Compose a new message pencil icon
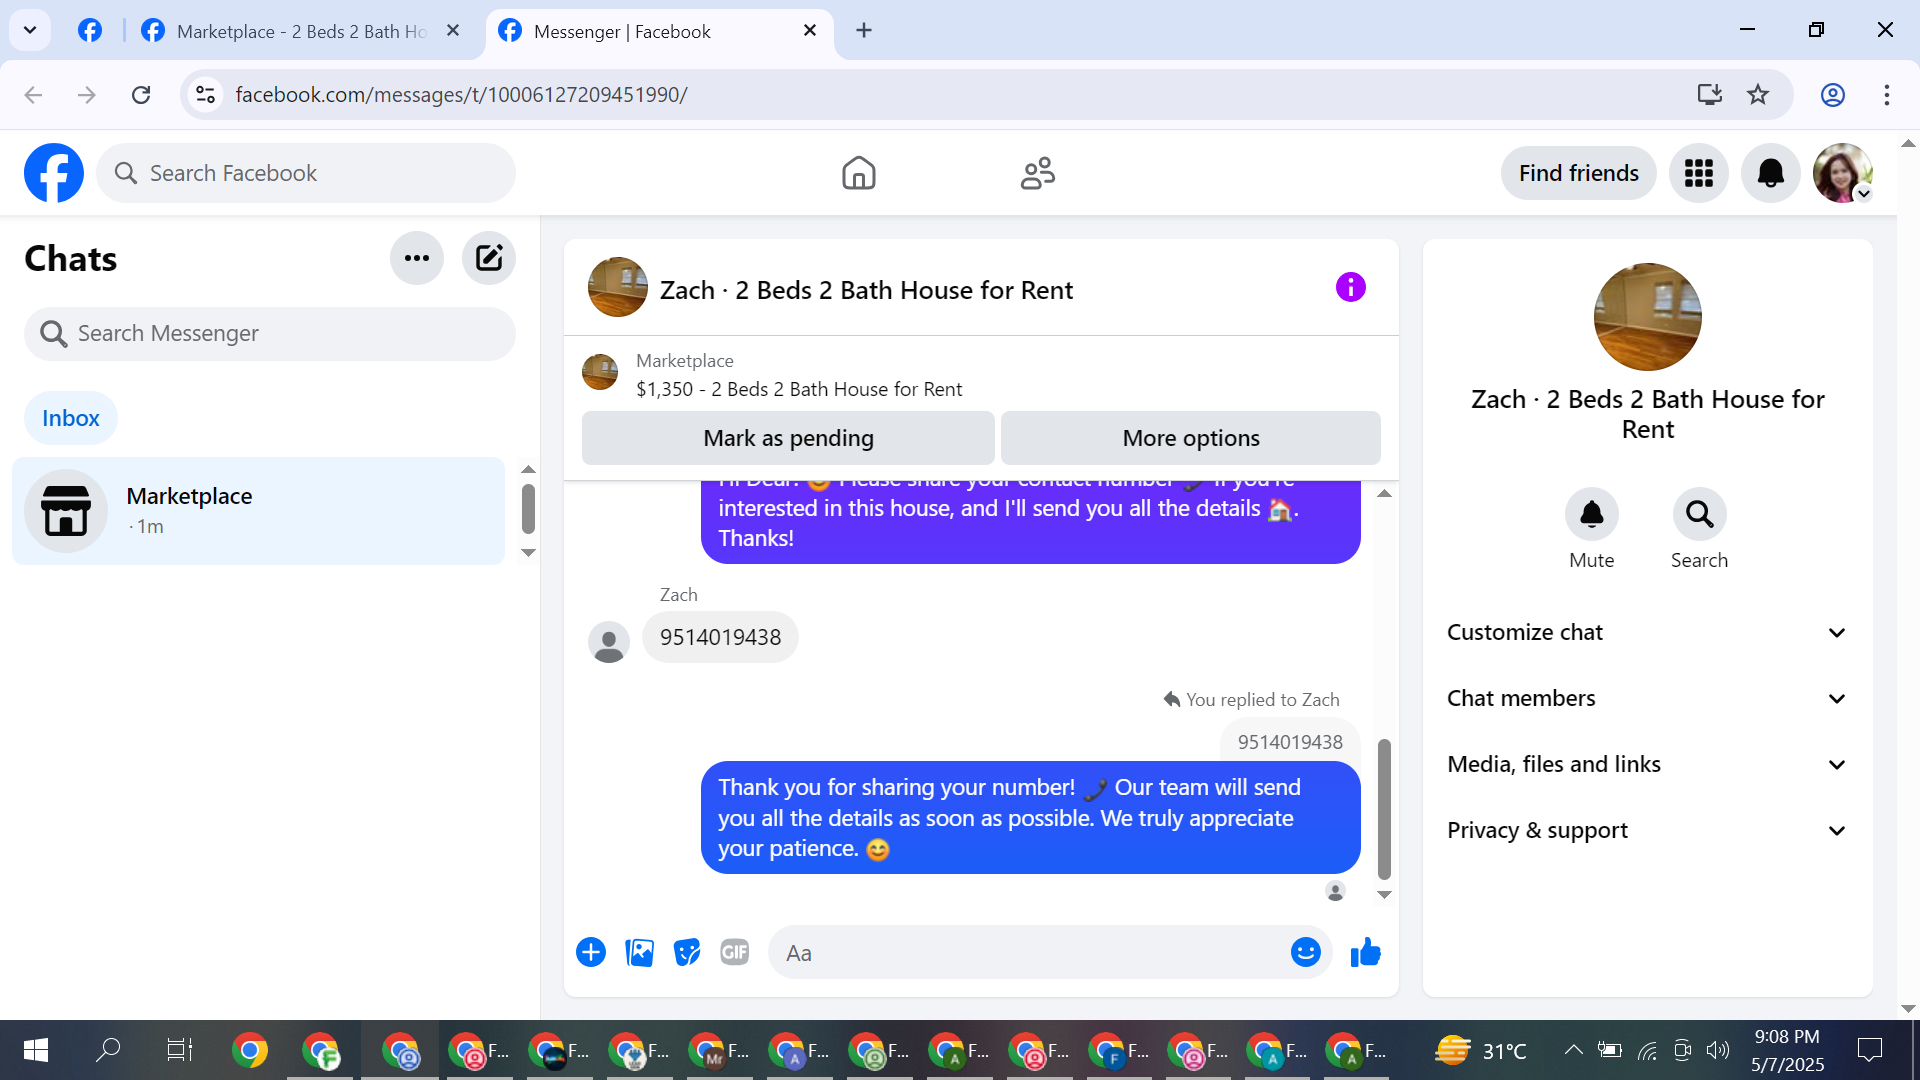1920x1080 pixels. (488, 258)
